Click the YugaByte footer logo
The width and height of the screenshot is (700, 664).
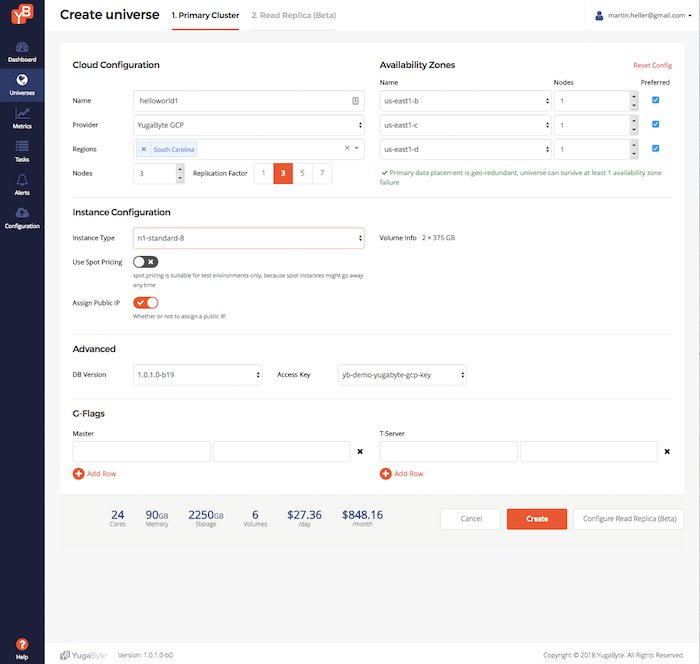83,655
